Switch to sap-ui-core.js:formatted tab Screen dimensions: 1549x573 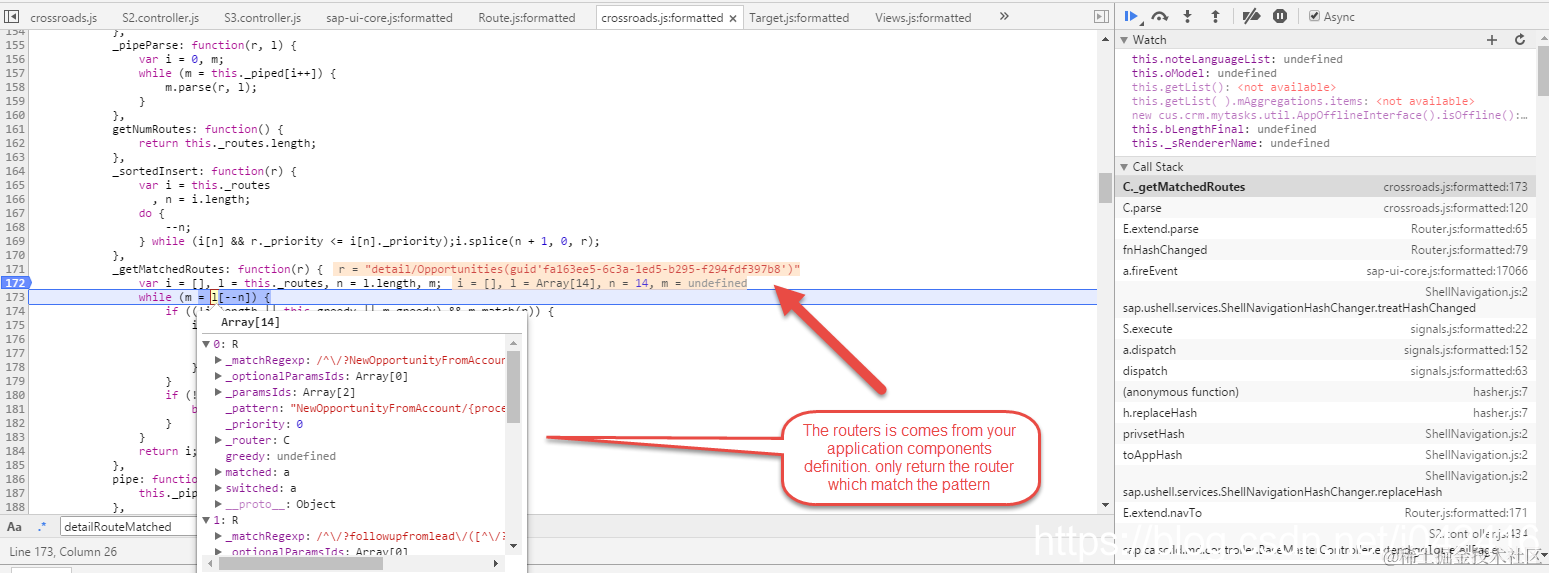(389, 18)
